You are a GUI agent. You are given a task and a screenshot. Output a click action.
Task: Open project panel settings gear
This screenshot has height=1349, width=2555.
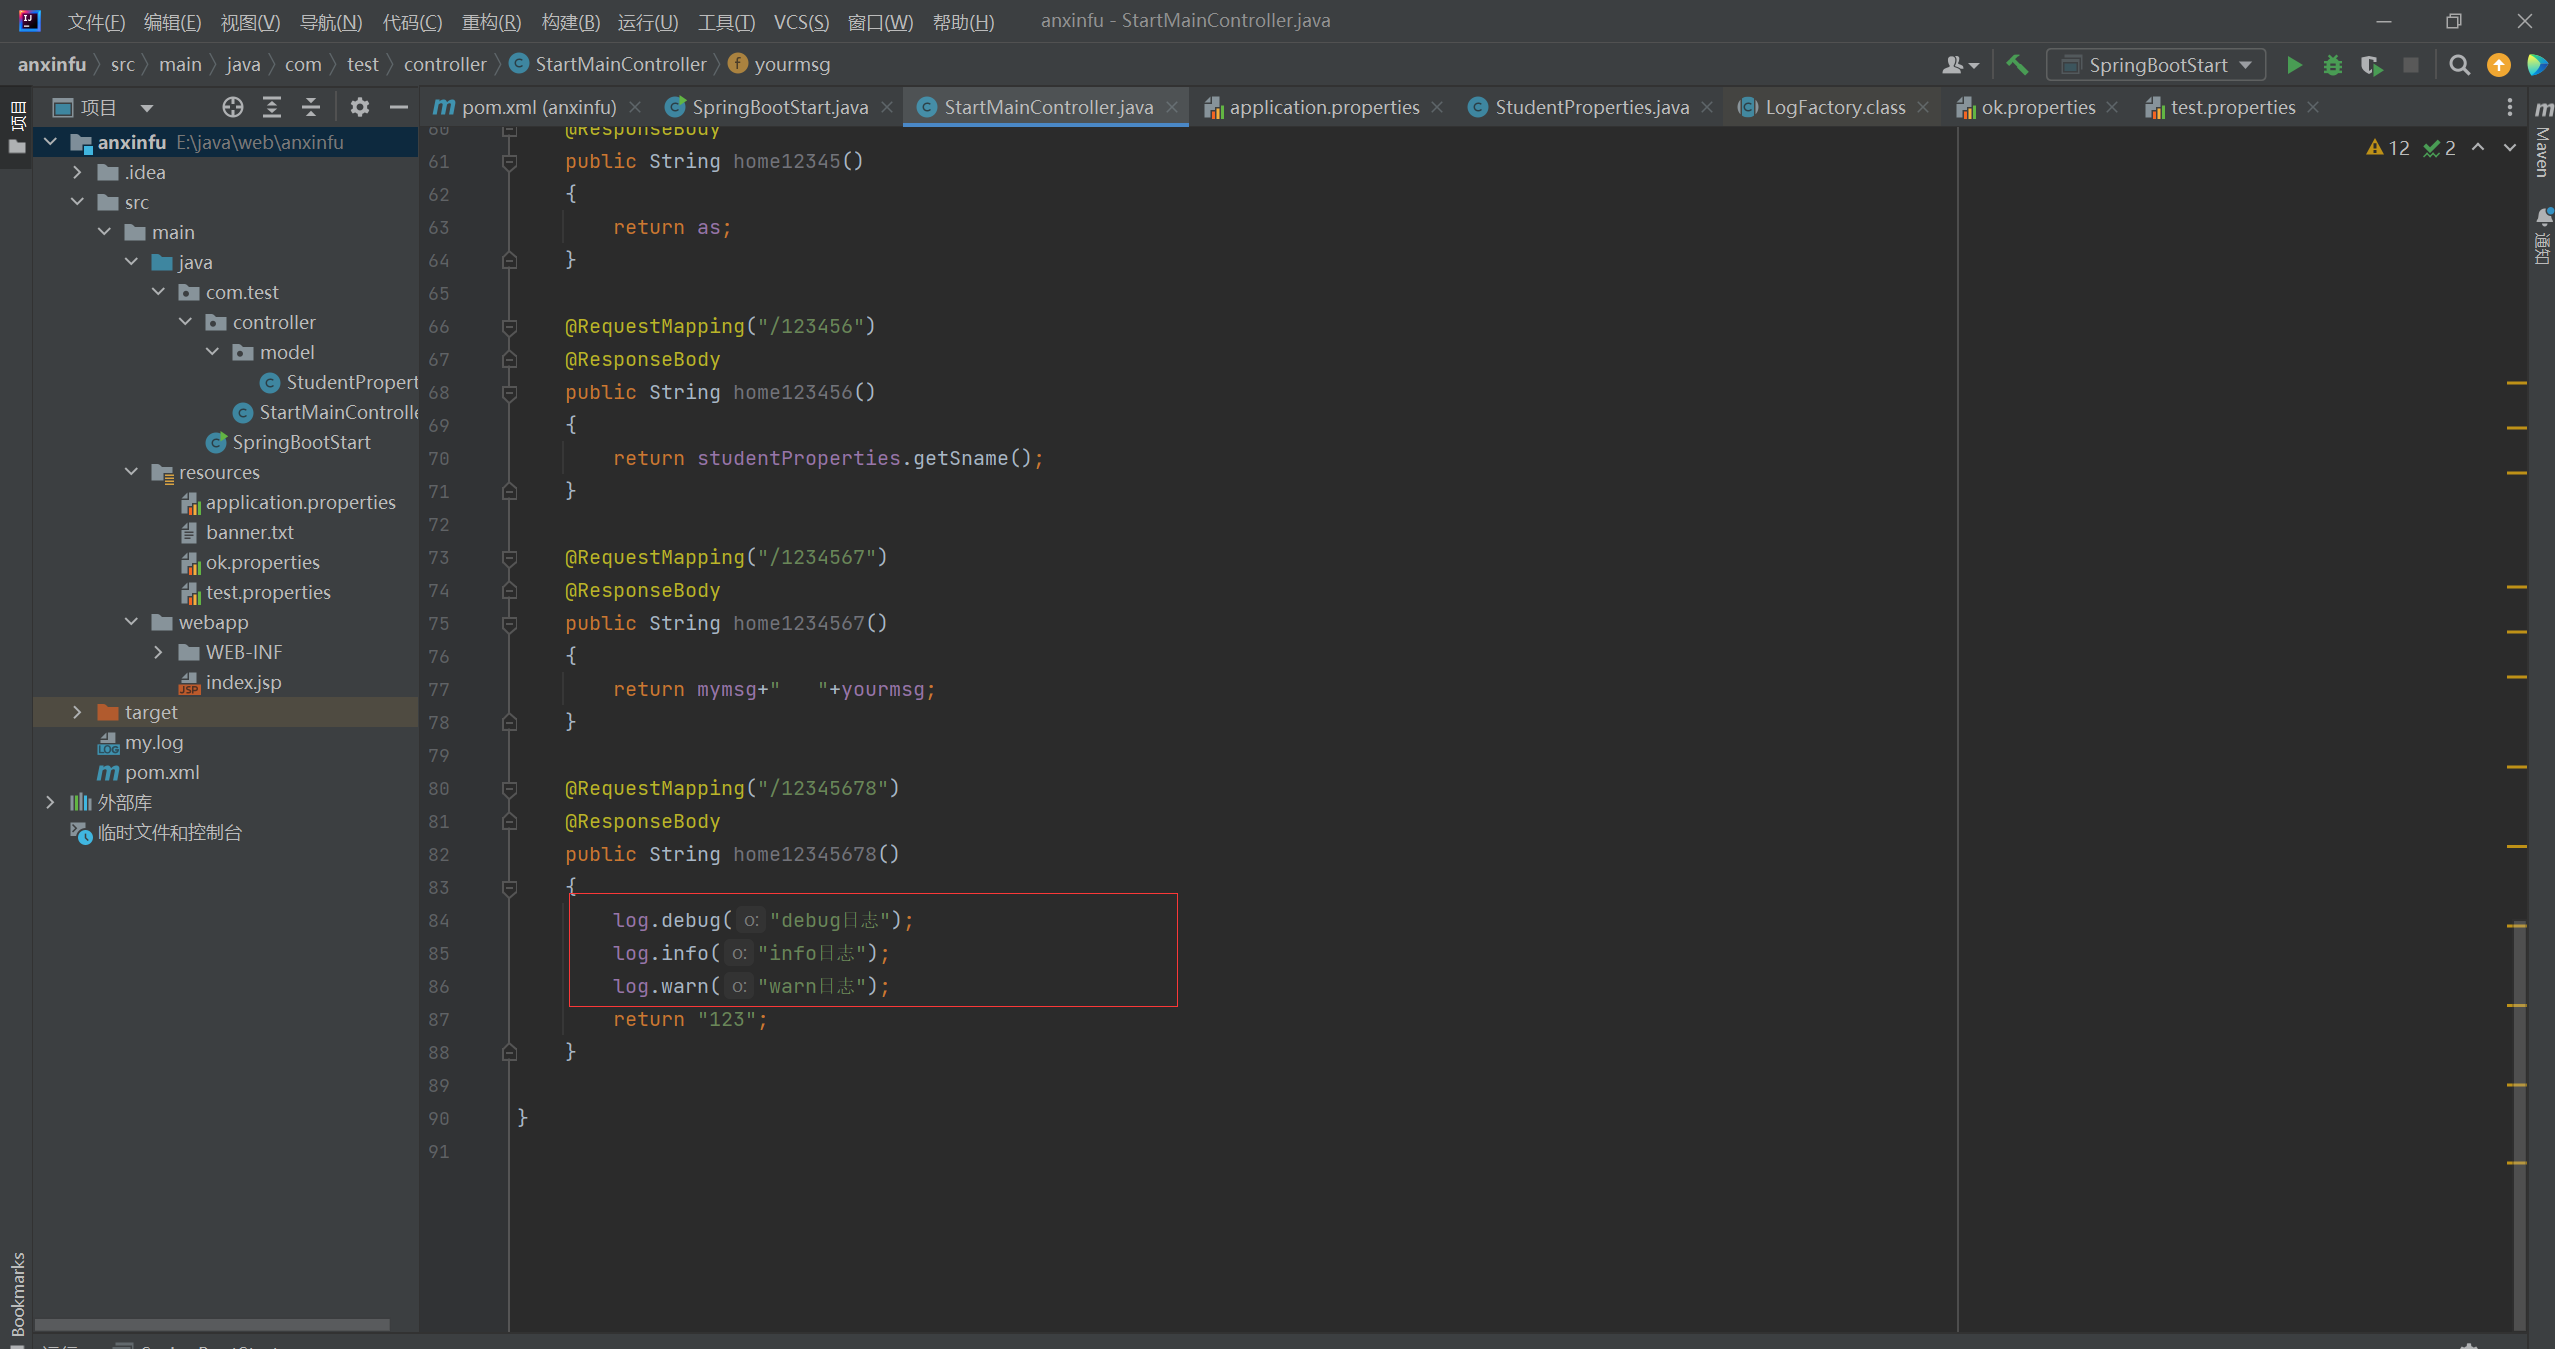pos(360,107)
